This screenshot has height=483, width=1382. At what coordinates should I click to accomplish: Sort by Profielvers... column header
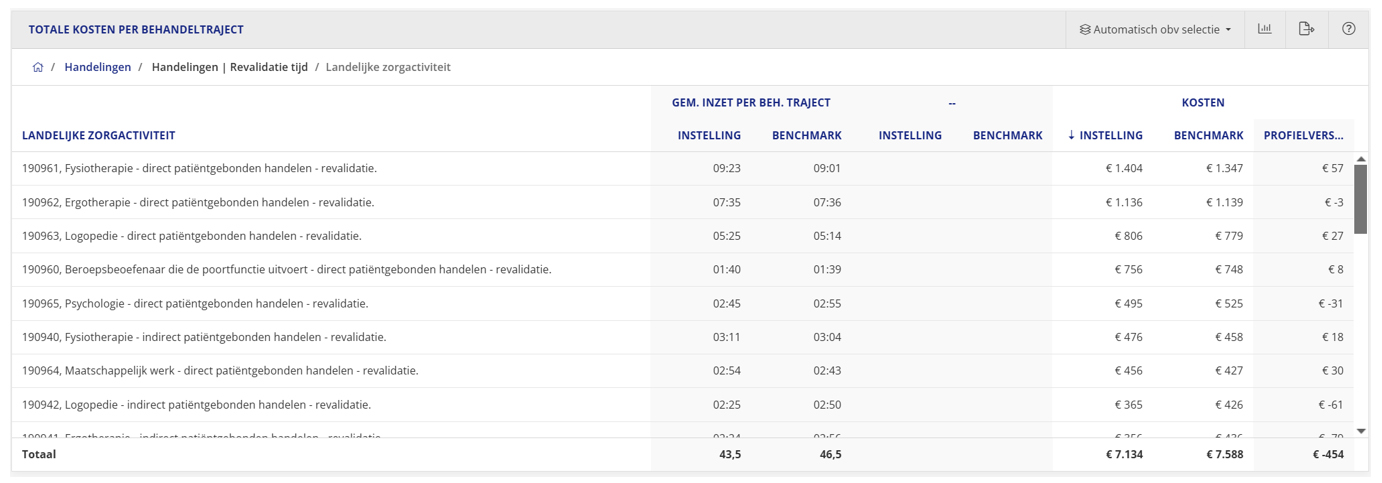[x=1303, y=135]
